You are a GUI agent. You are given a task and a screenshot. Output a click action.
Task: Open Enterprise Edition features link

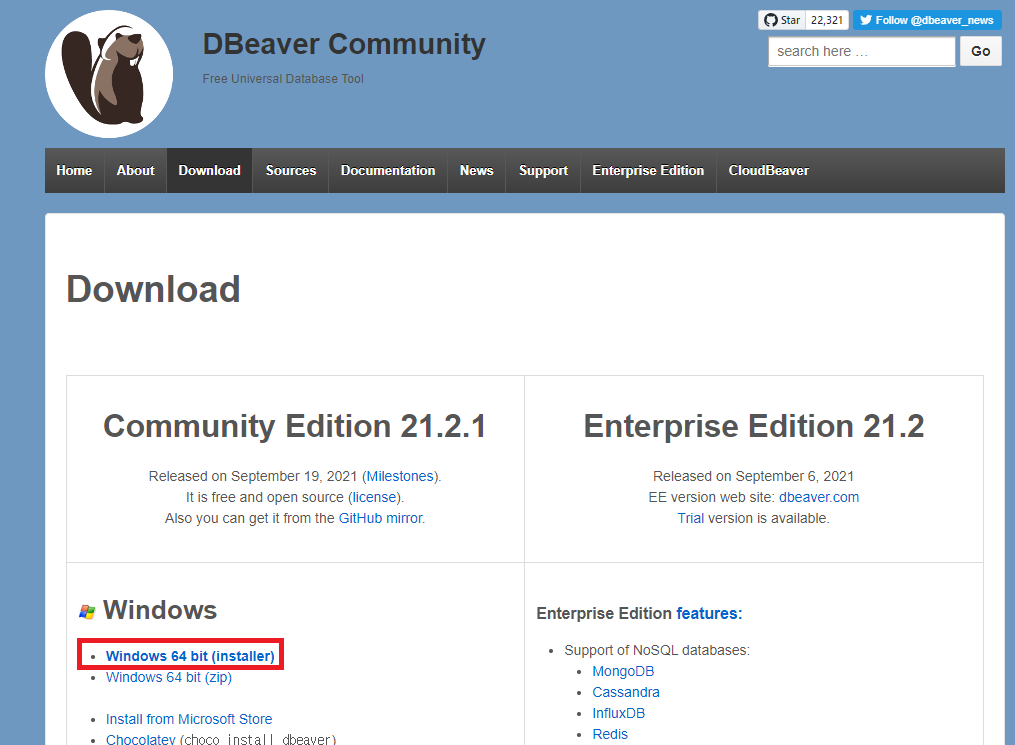tap(709, 614)
